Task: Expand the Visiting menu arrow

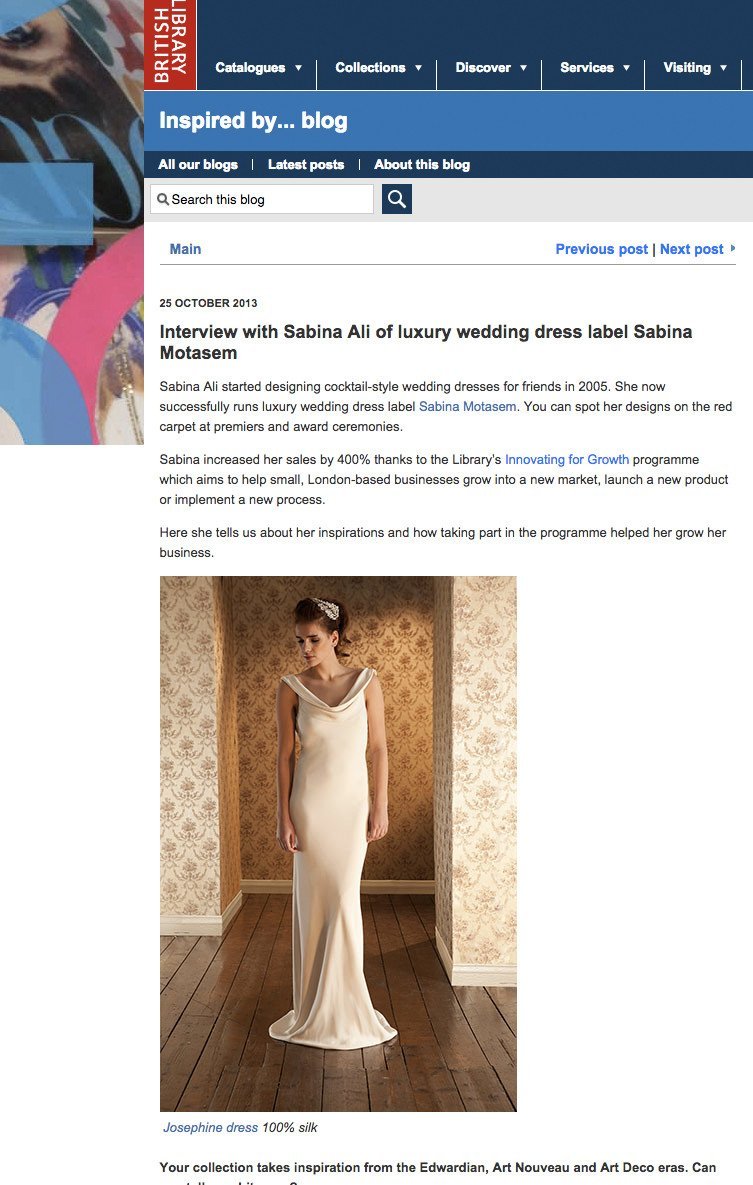Action: click(724, 68)
